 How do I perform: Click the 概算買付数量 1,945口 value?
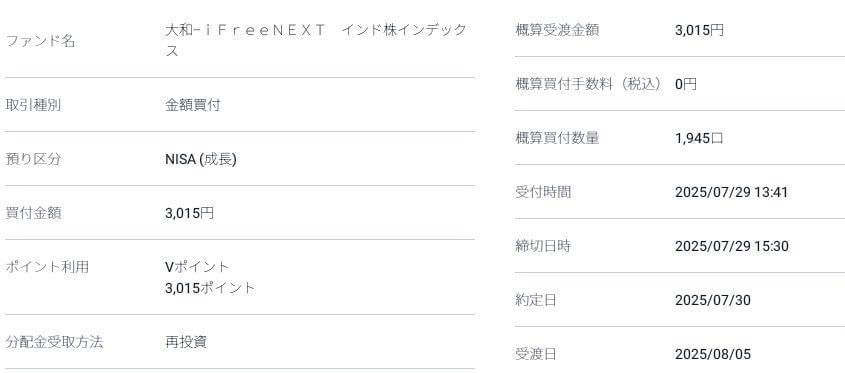[699, 138]
